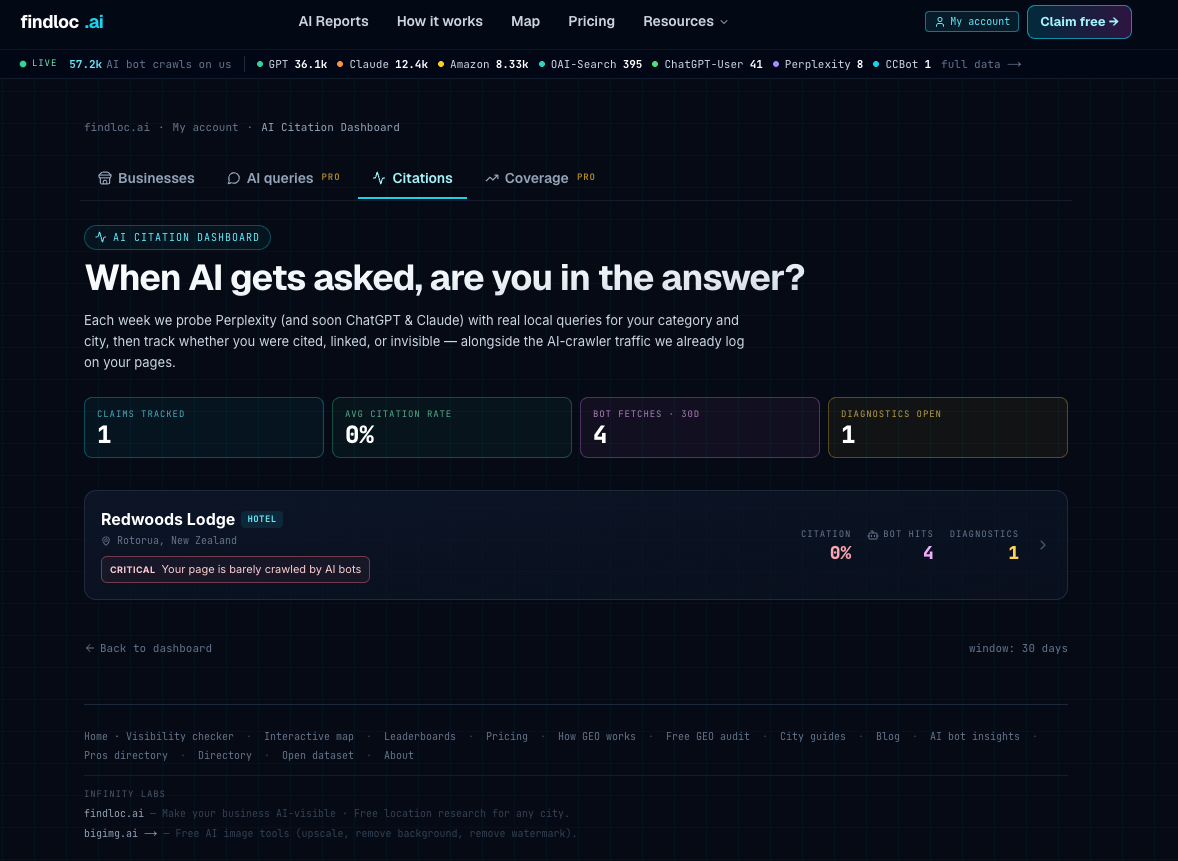Click the ChatGPT-User 41 ticker entry
This screenshot has height=861, width=1178.
tap(707, 65)
